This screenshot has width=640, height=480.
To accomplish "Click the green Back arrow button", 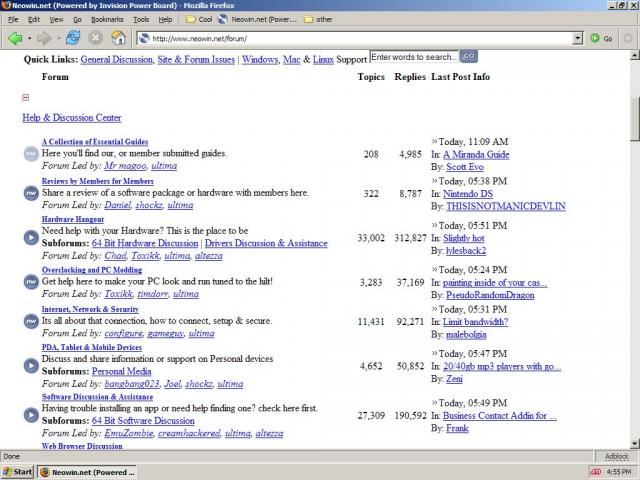I will 16,38.
